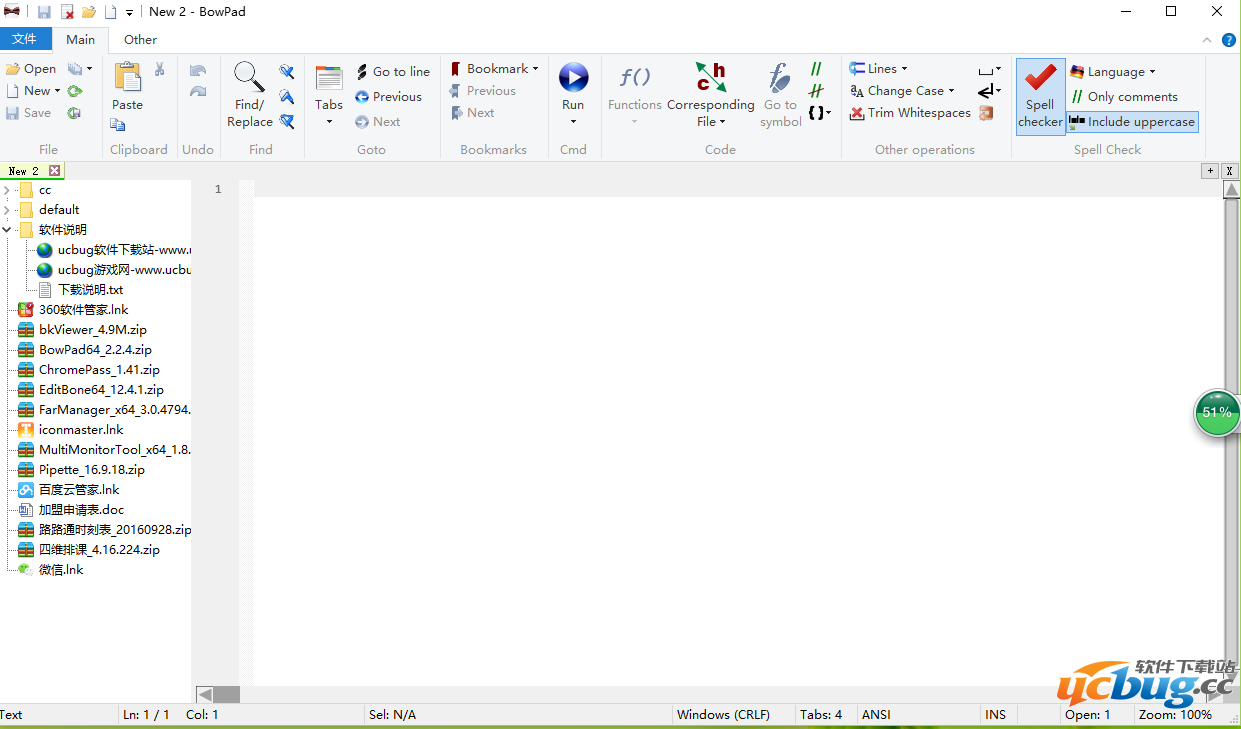1241x729 pixels.
Task: Click the Previous goto button
Action: (388, 97)
